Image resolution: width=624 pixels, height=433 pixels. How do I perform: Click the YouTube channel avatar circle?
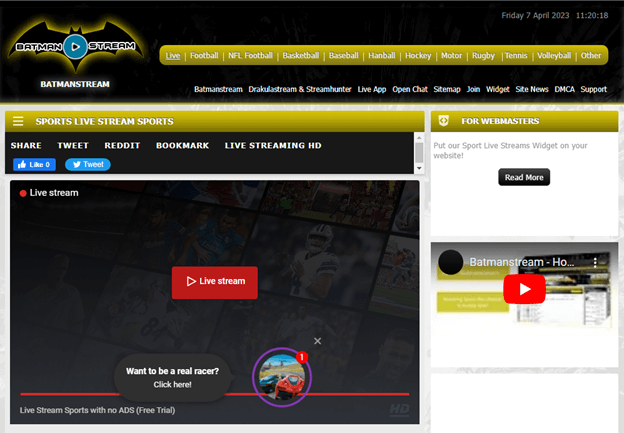coord(450,262)
